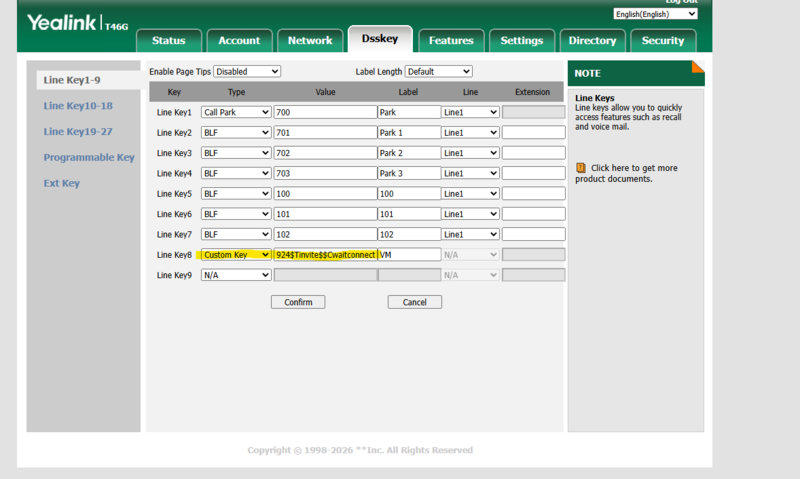Click the Park label field
The height and width of the screenshot is (479, 800).
pos(409,112)
